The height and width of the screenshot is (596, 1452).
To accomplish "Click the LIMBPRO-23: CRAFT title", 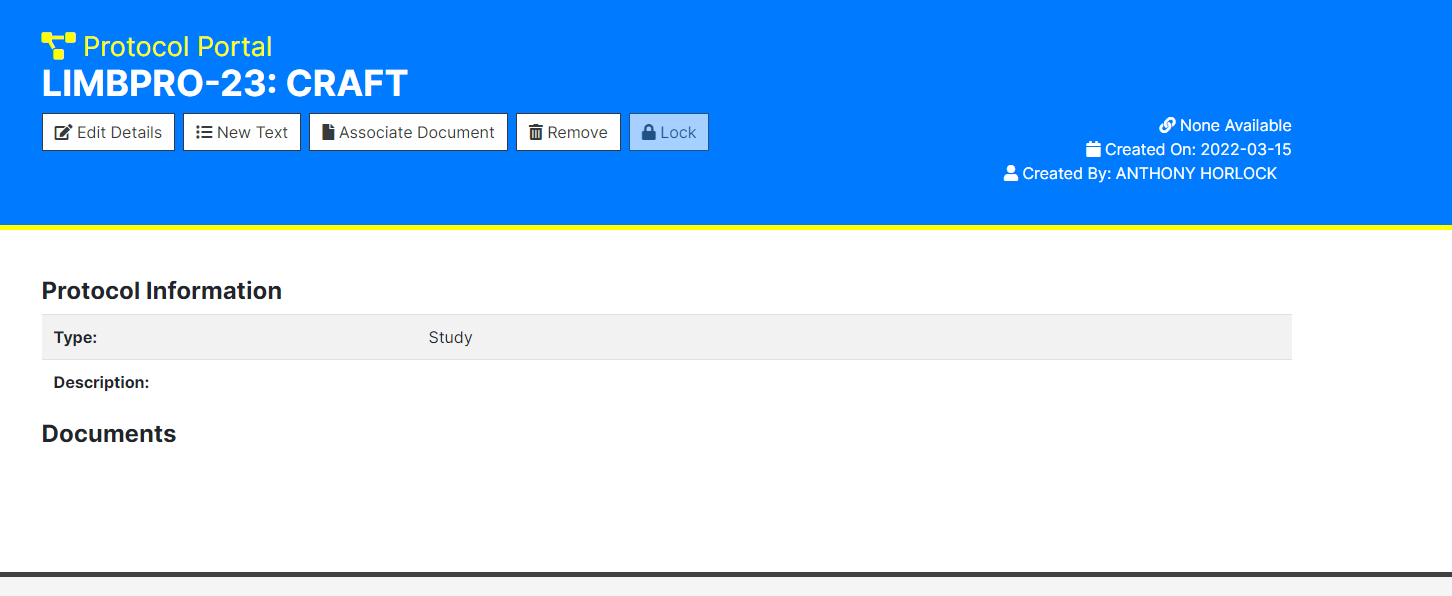I will pos(224,83).
